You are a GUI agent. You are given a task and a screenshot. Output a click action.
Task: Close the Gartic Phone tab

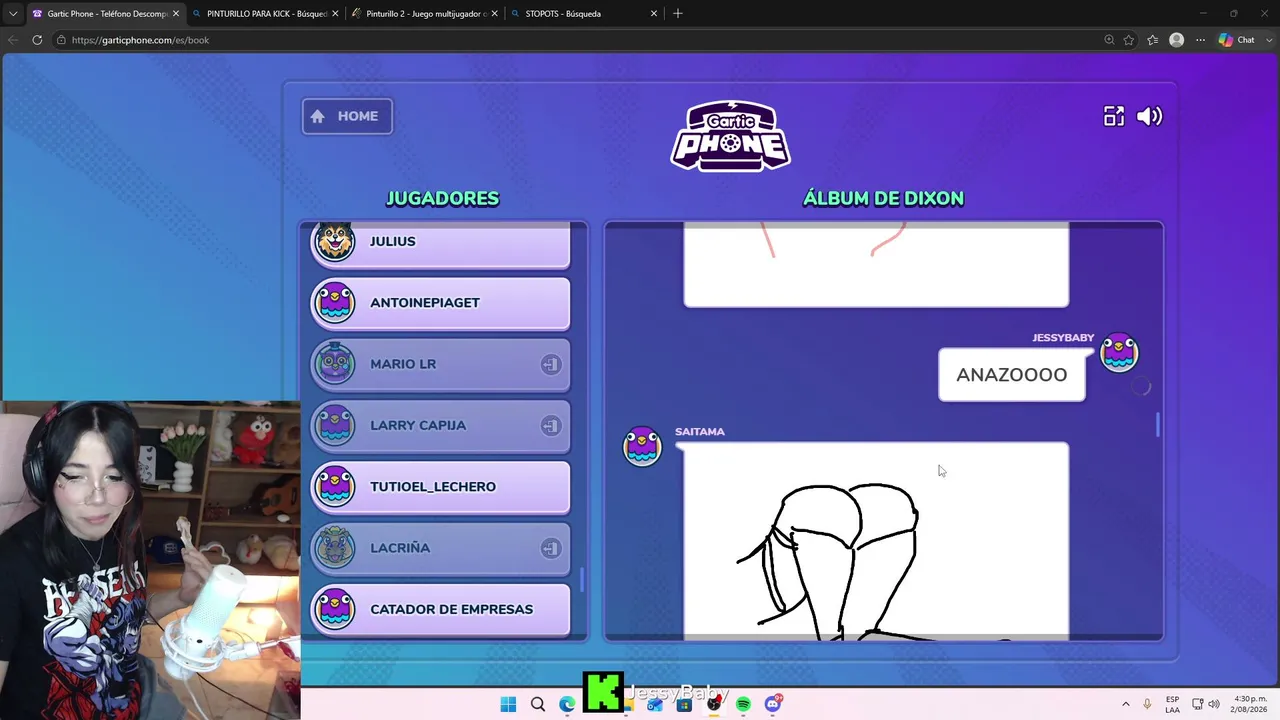[x=176, y=13]
